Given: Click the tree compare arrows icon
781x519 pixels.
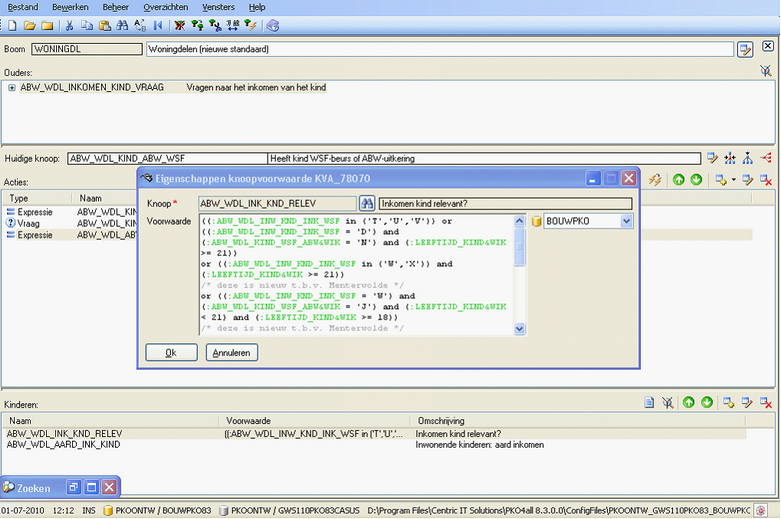Looking at the screenshot, I should (x=233, y=25).
